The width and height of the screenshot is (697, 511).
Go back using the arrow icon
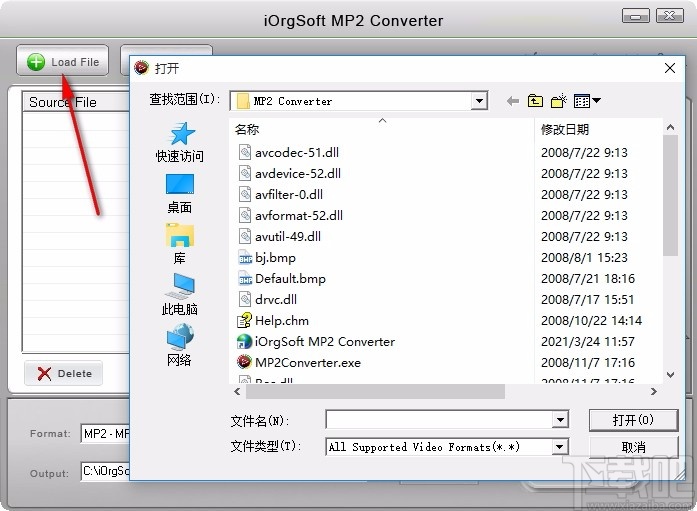coord(513,101)
